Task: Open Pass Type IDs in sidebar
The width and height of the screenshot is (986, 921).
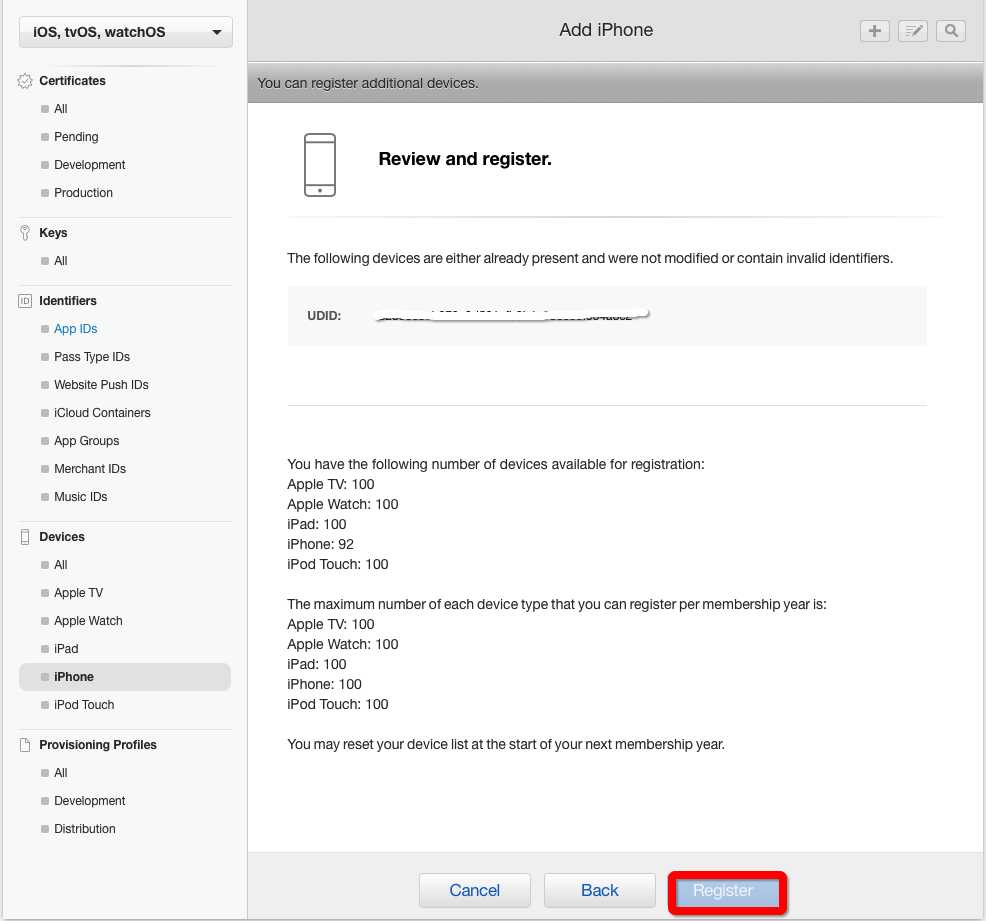Action: click(92, 357)
